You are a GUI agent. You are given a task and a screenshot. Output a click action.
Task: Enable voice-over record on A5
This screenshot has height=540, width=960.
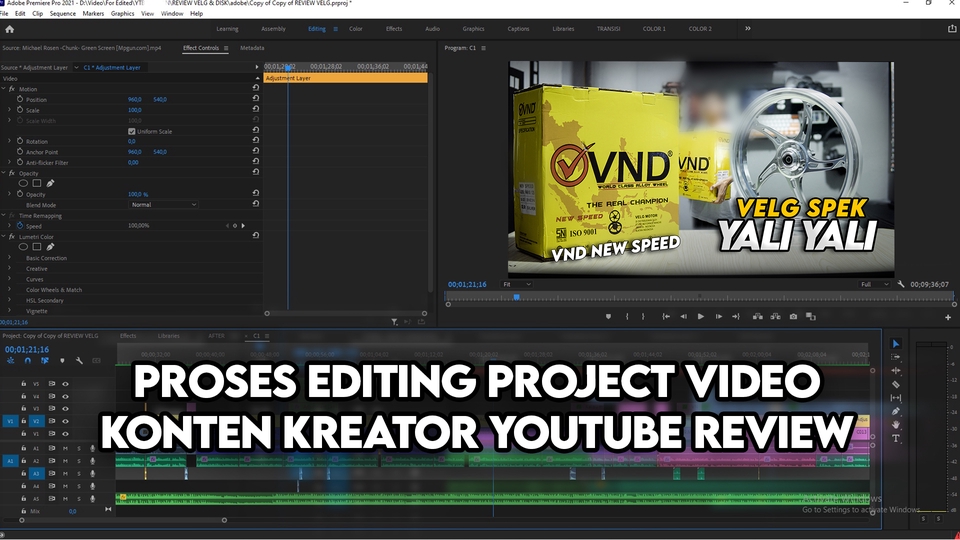92,498
